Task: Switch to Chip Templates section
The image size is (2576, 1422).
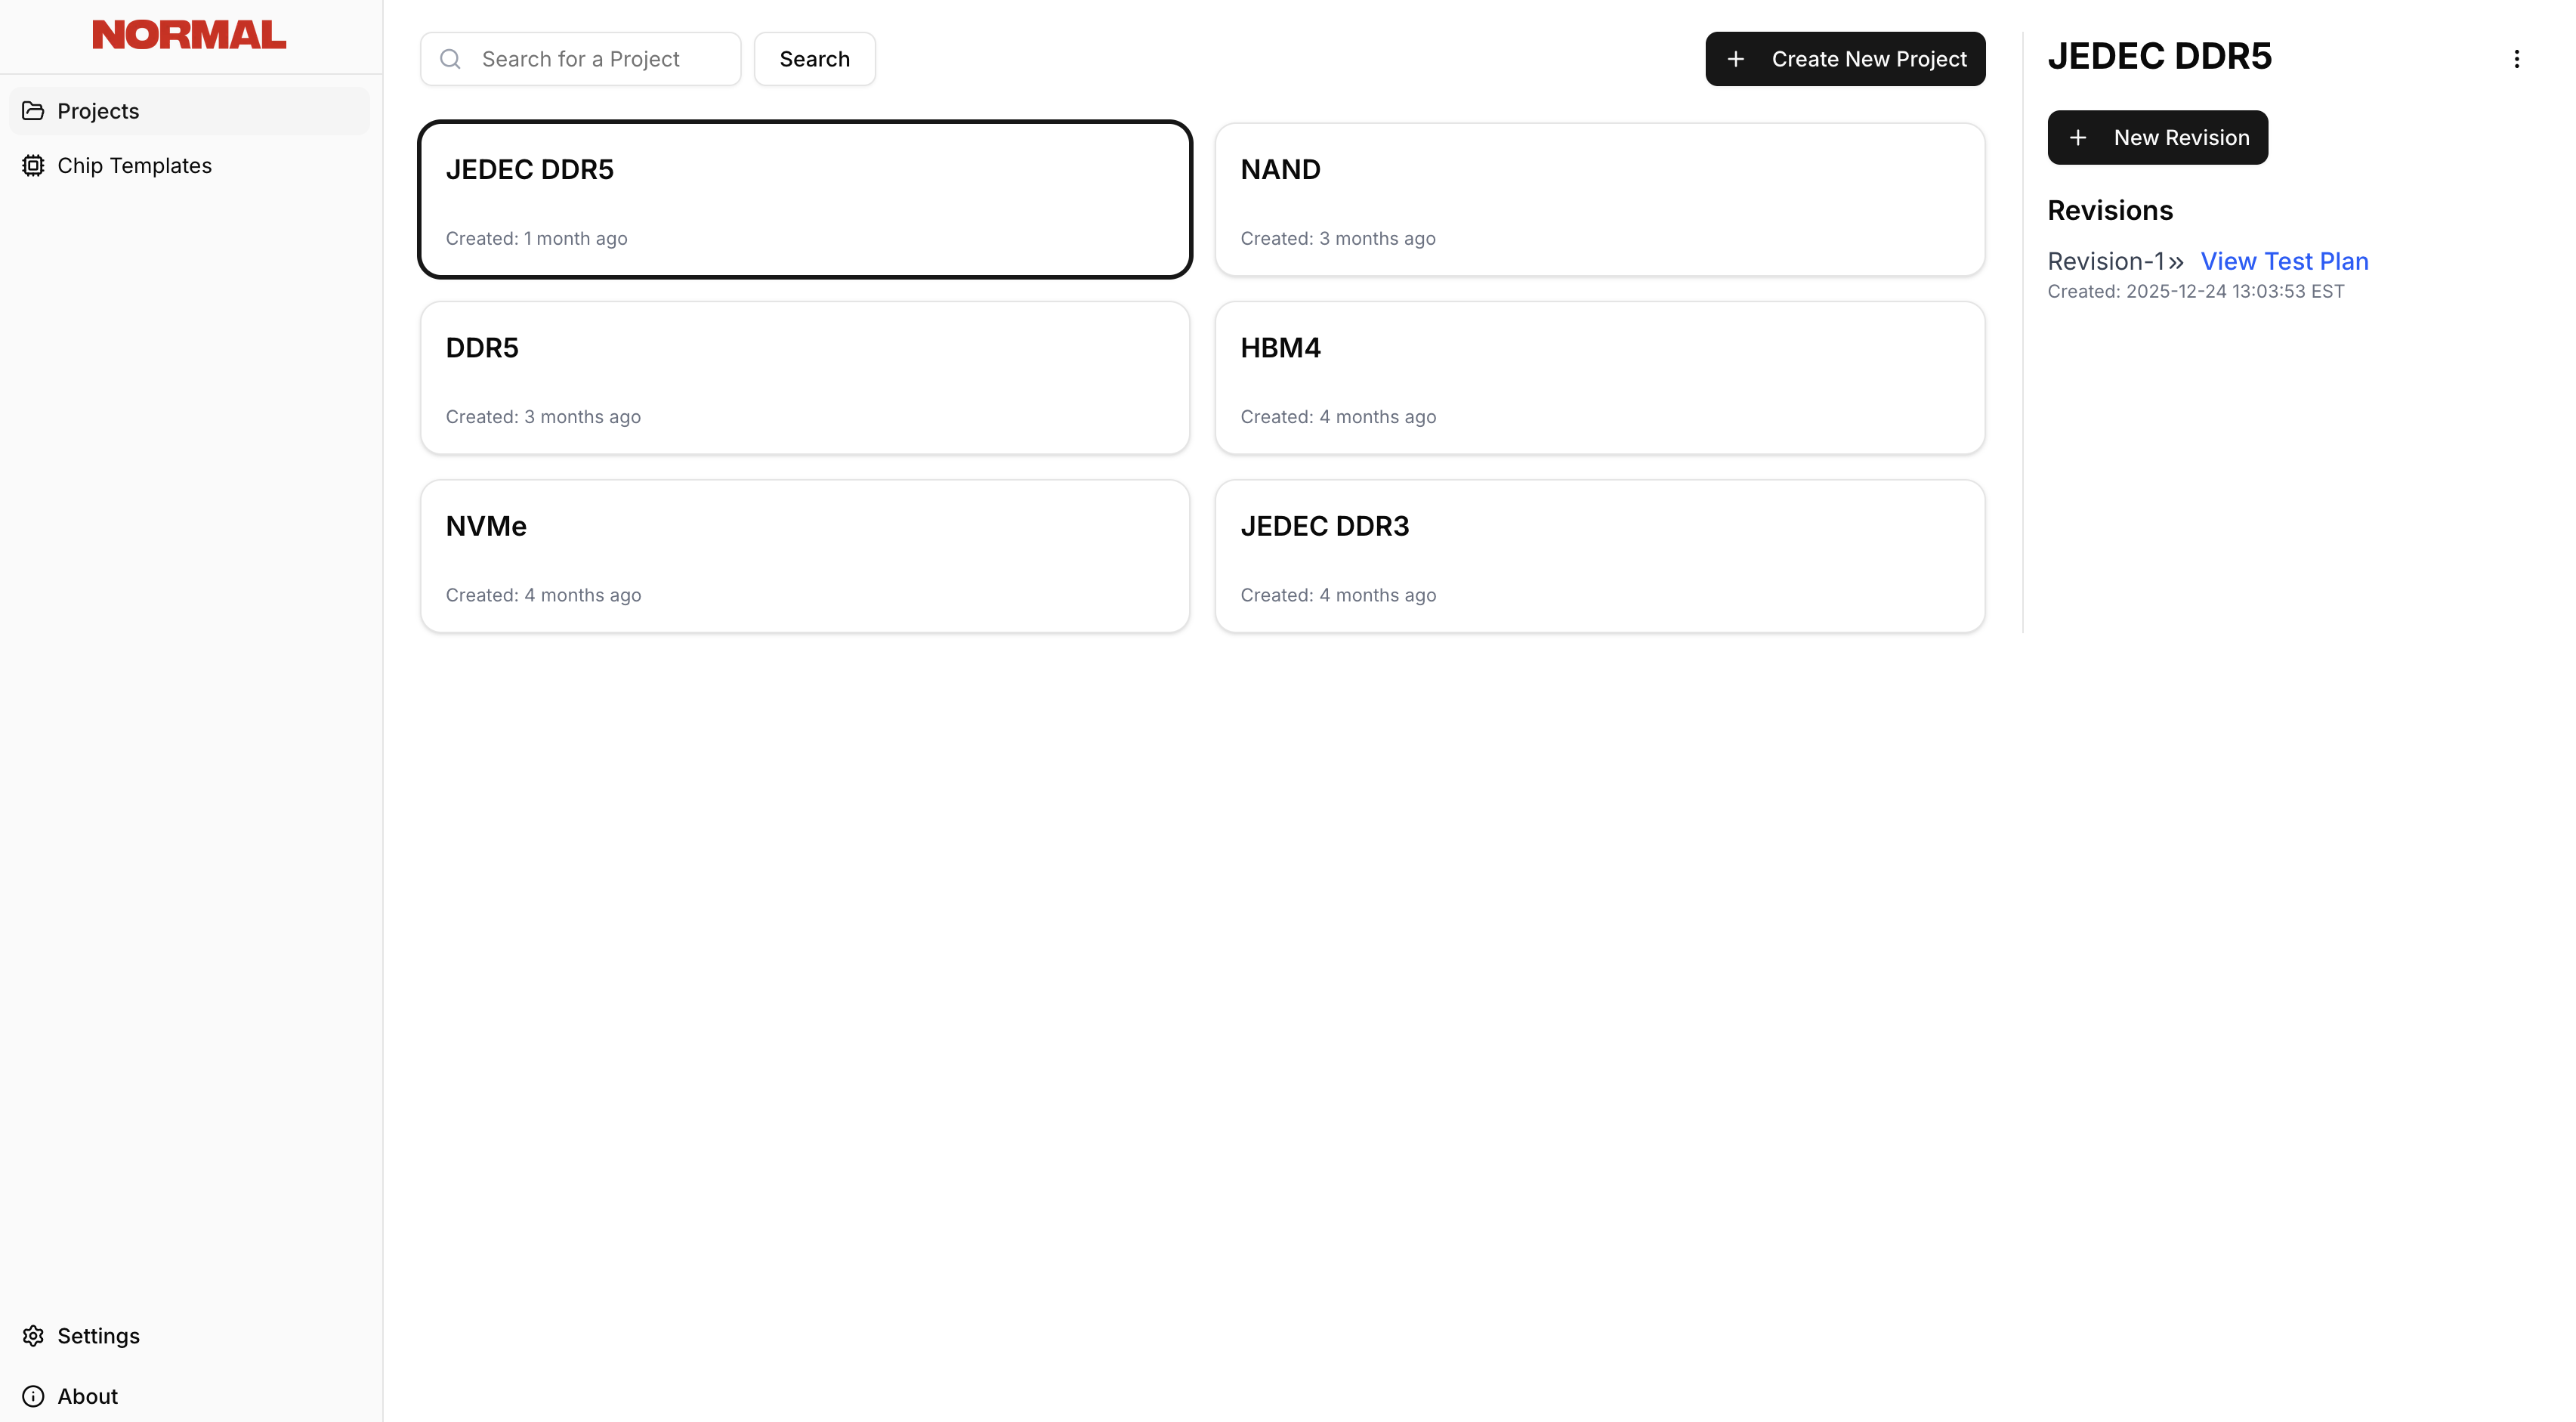Action: (135, 165)
